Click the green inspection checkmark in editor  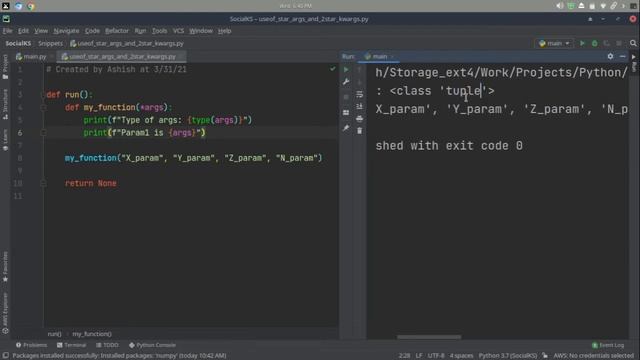click(333, 69)
